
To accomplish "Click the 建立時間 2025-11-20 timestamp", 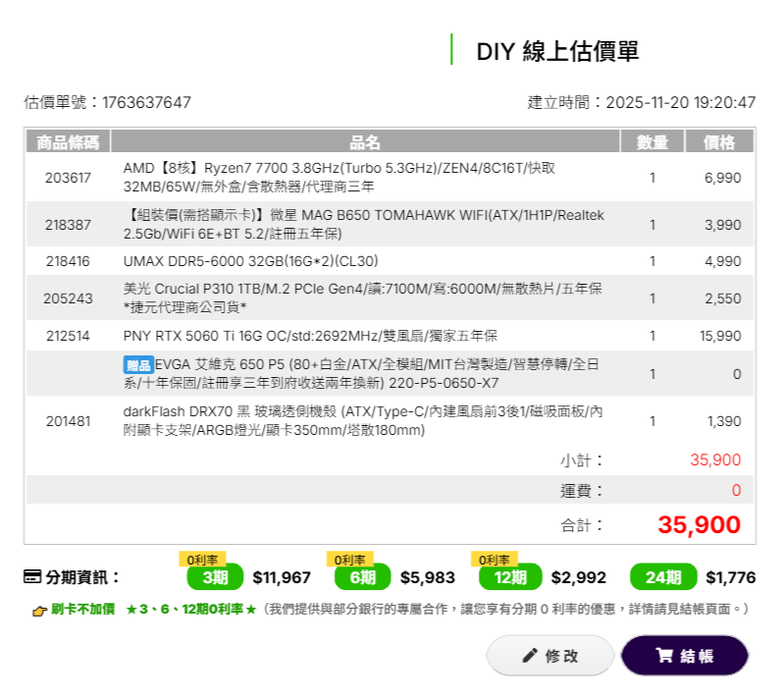I will pos(642,102).
